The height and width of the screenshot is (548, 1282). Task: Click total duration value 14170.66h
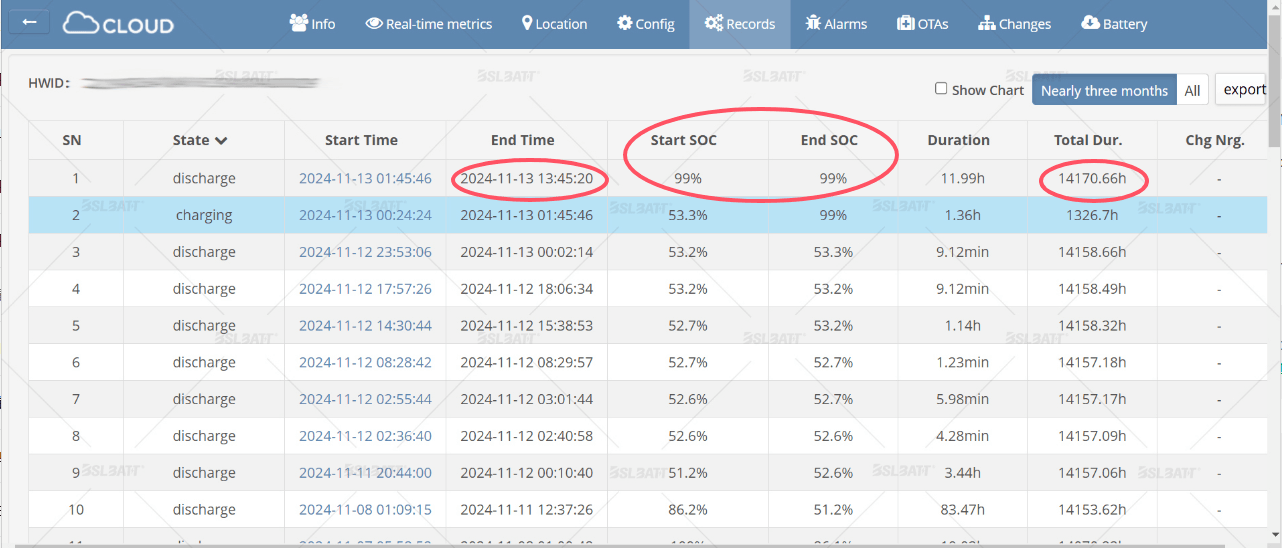click(x=1092, y=178)
